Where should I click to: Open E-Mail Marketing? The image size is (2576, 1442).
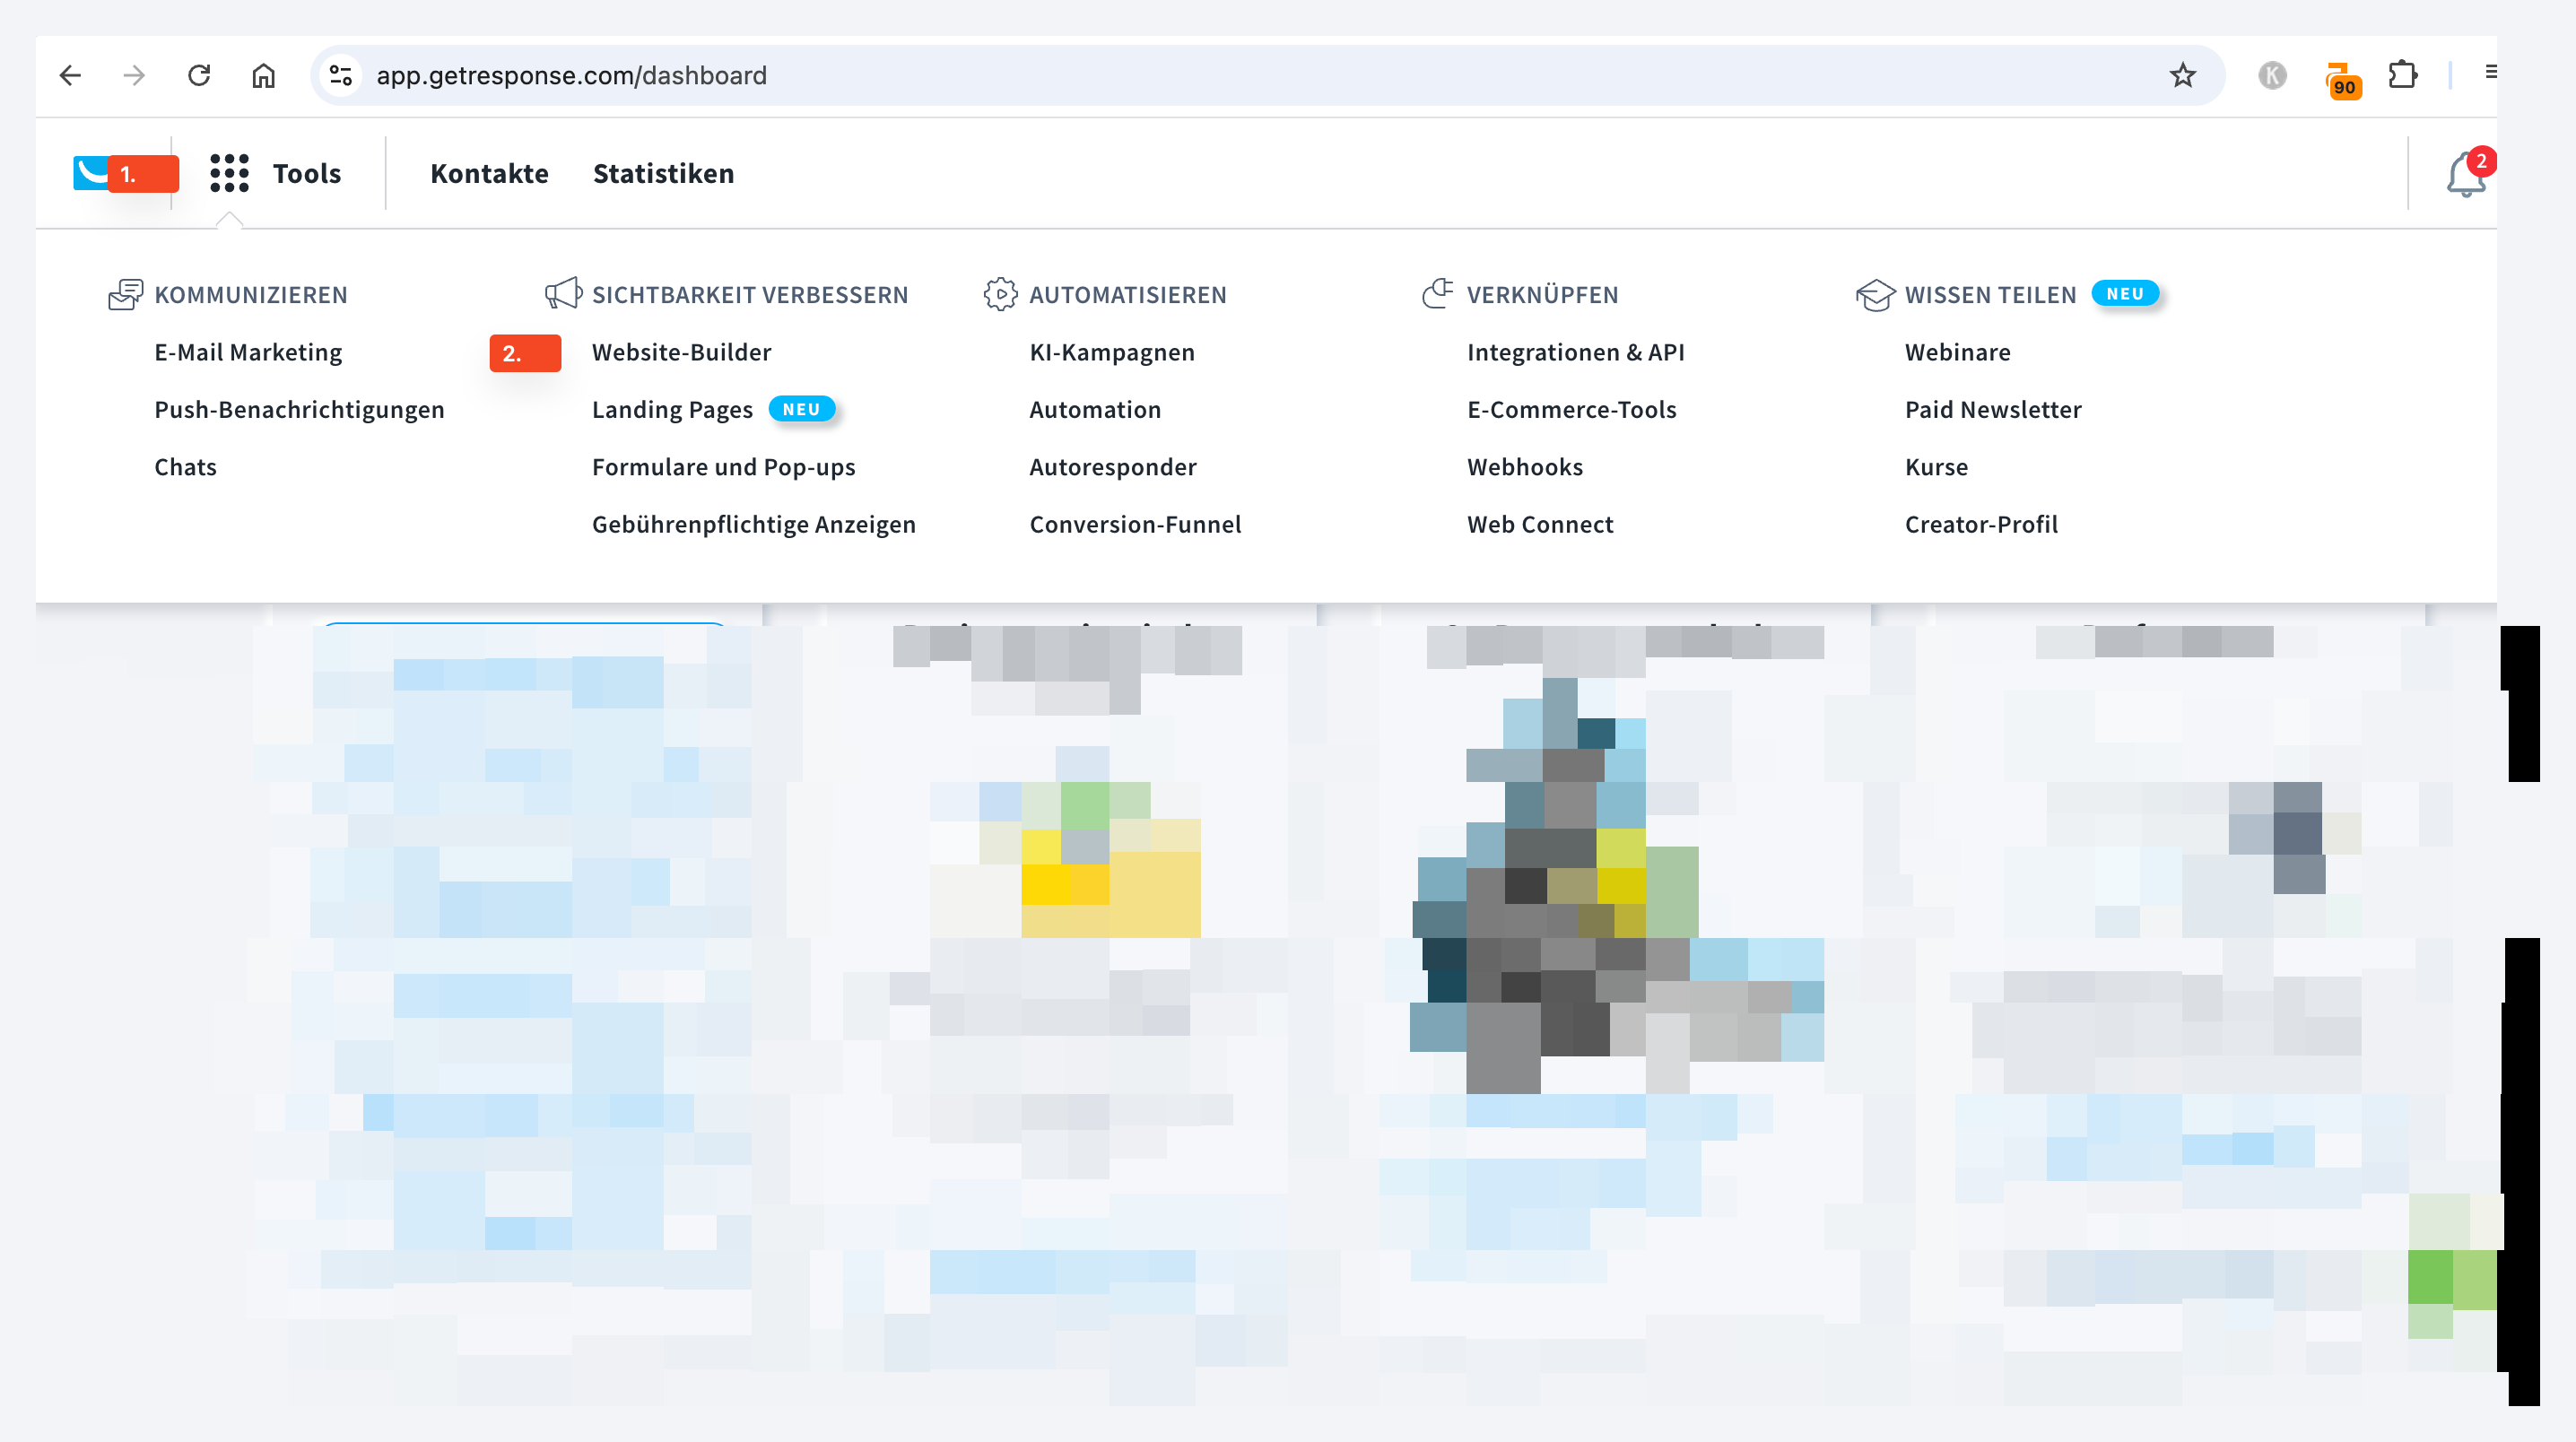[x=248, y=352]
